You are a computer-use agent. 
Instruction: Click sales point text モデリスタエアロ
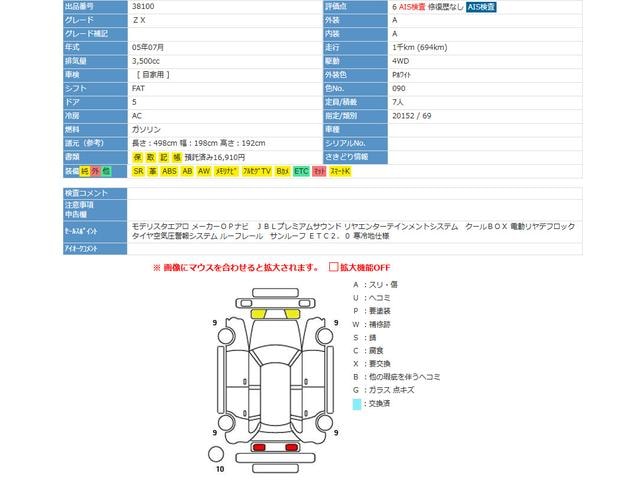pyautogui.click(x=160, y=227)
